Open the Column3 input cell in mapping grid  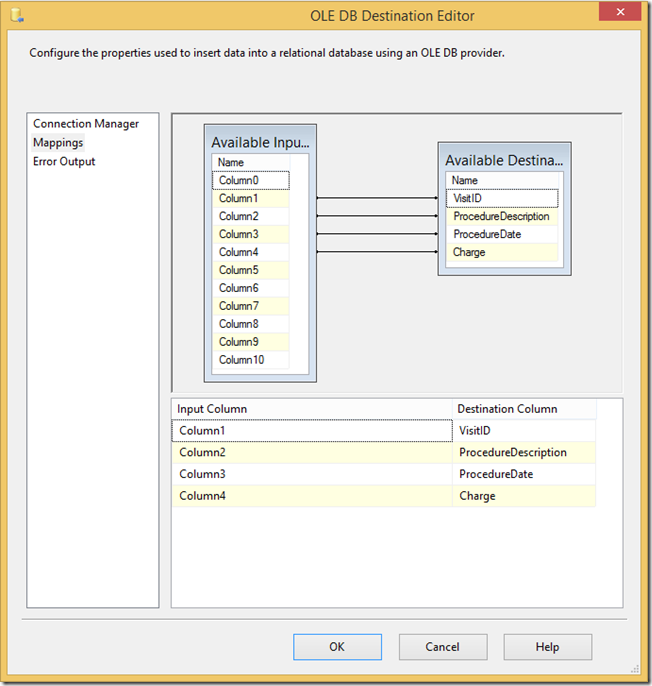[312, 474]
